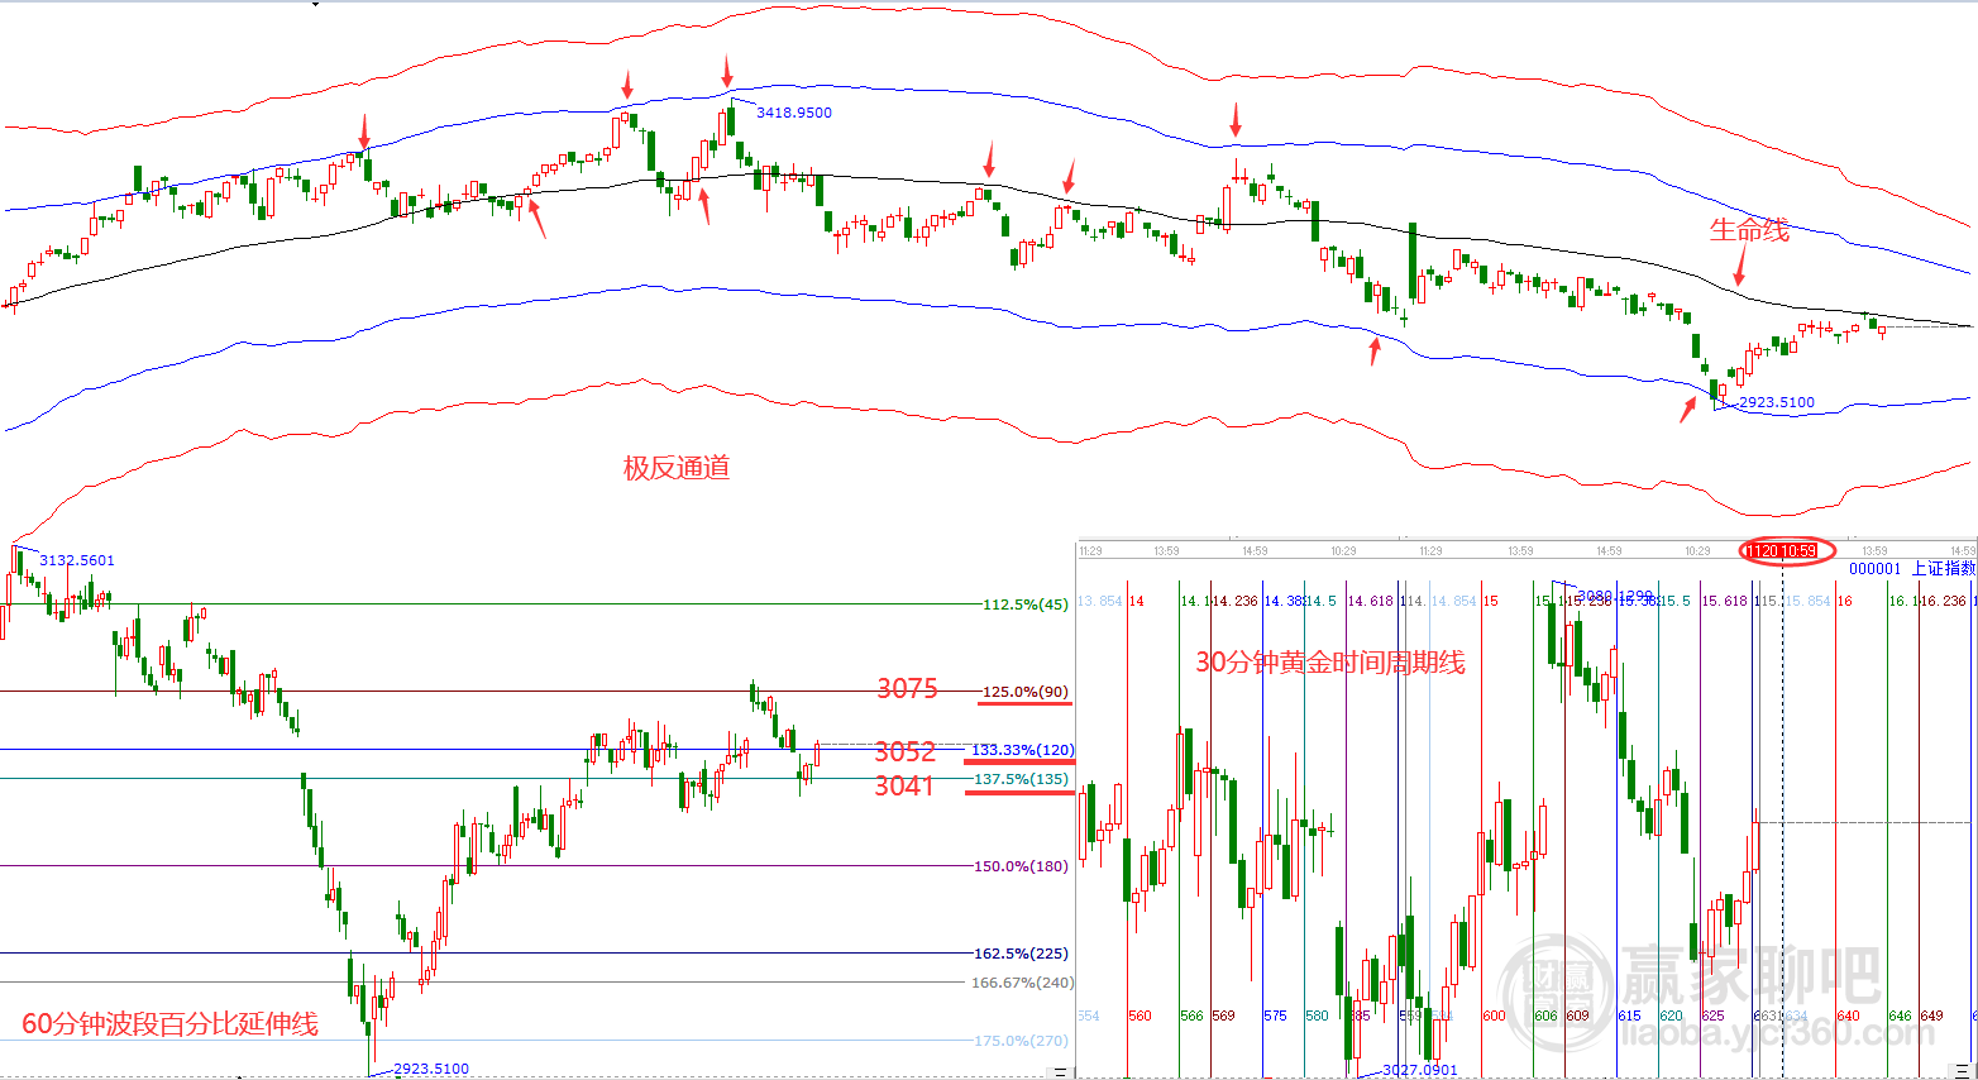Select the highlighted 1120 10:59 time marker
This screenshot has height=1080, width=1978.
point(1781,551)
